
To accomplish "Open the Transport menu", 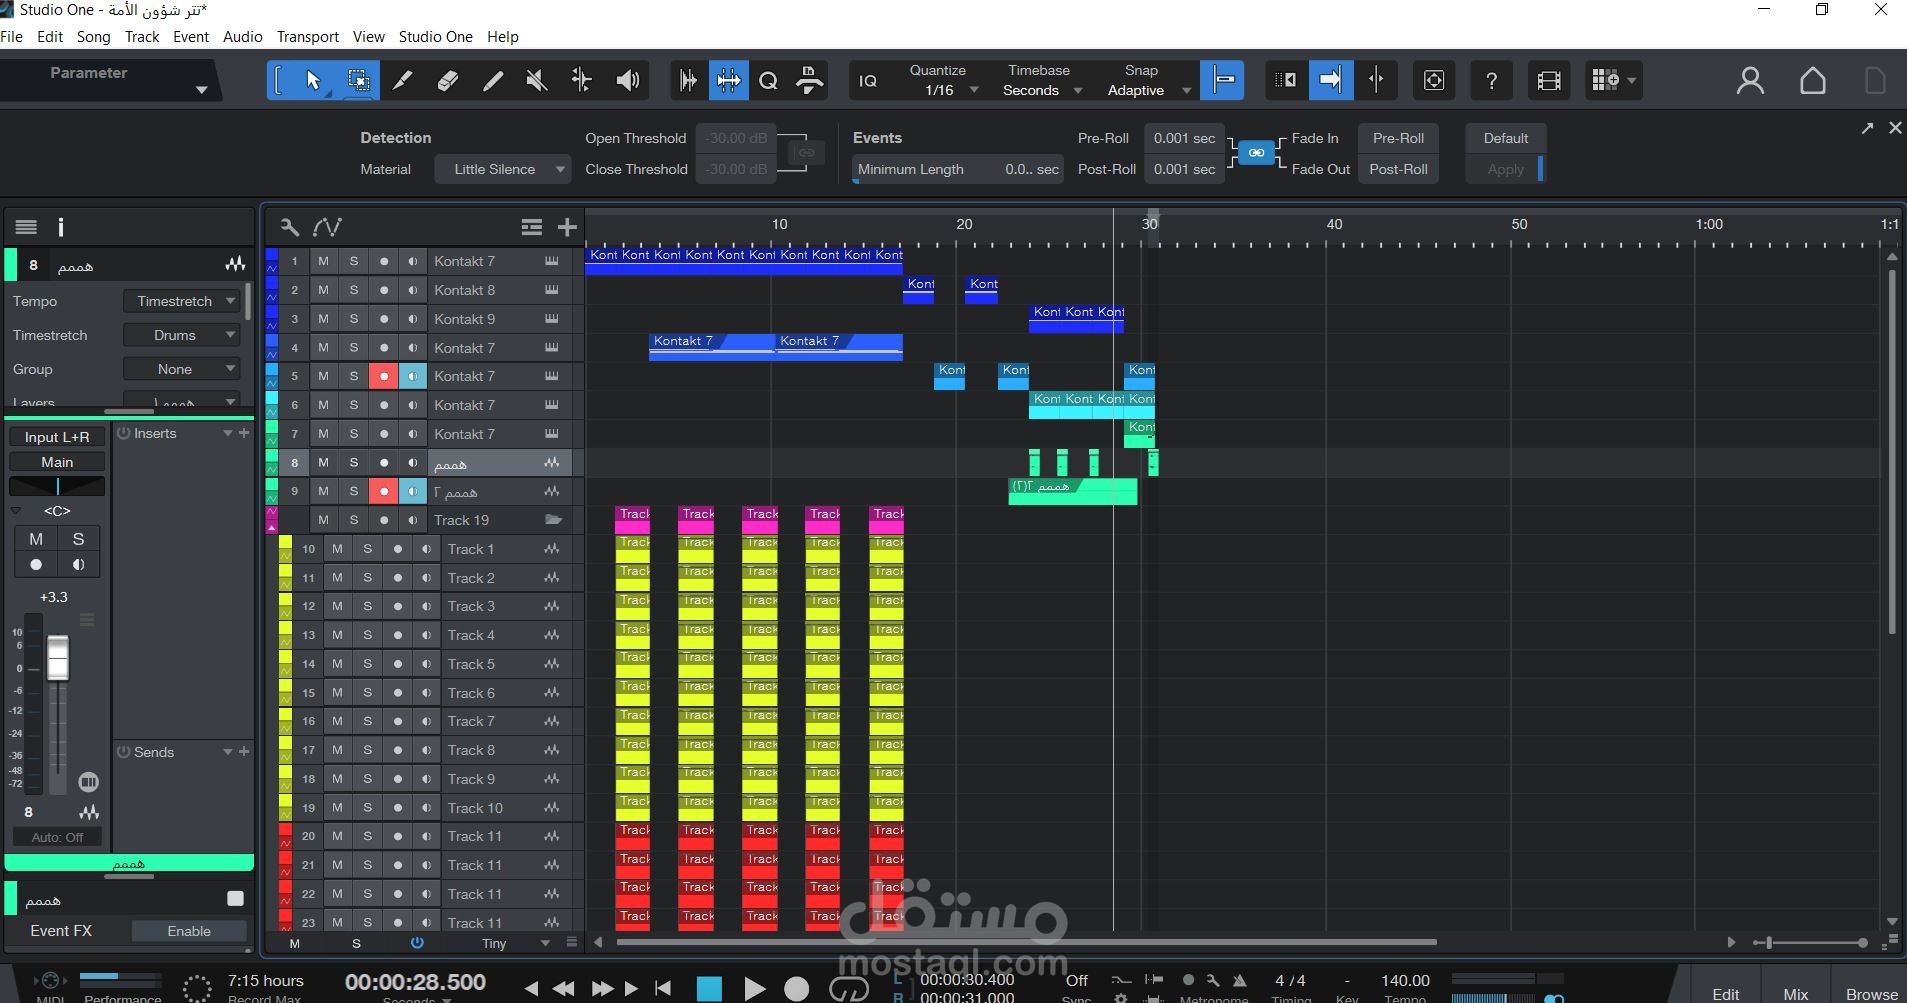I will [x=308, y=37].
